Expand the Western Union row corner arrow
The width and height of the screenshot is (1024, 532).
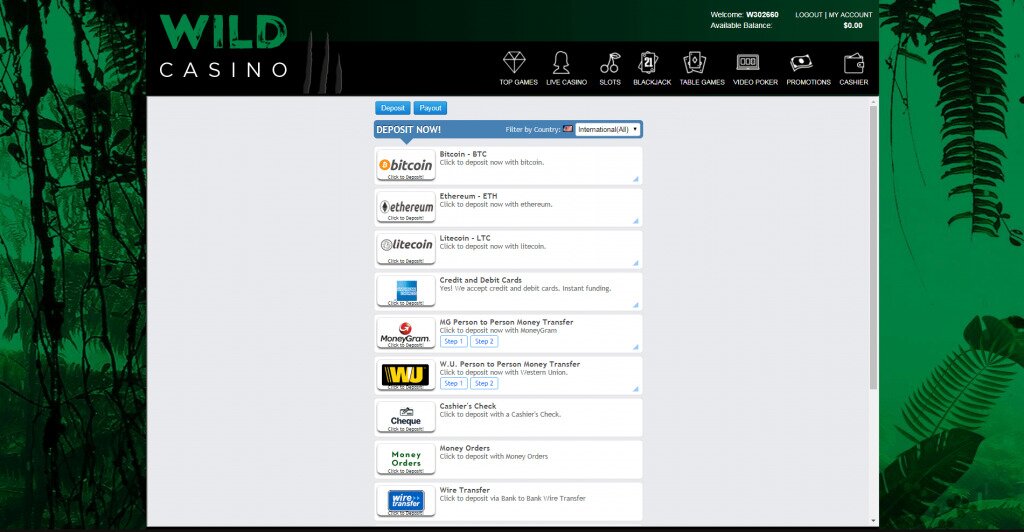(635, 389)
